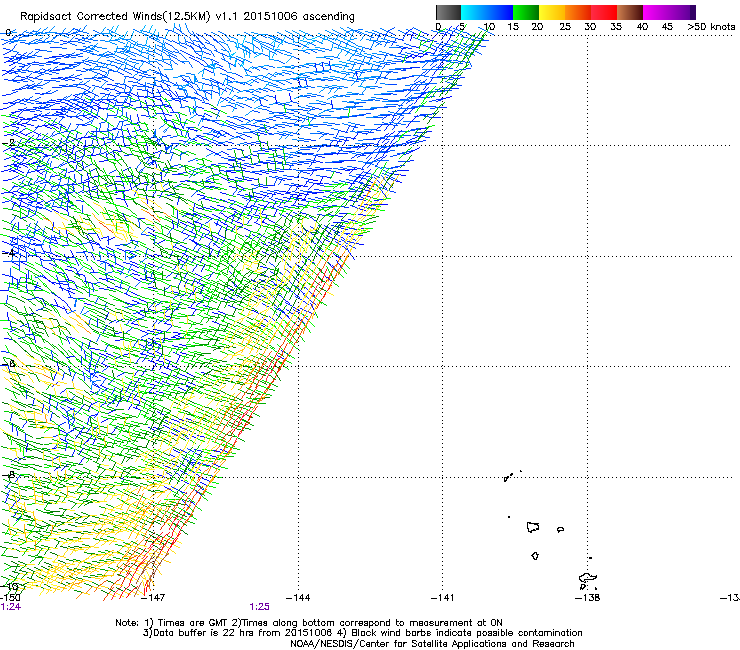Click the '25' legend scale label
This screenshot has height=650, width=740.
coord(565,26)
